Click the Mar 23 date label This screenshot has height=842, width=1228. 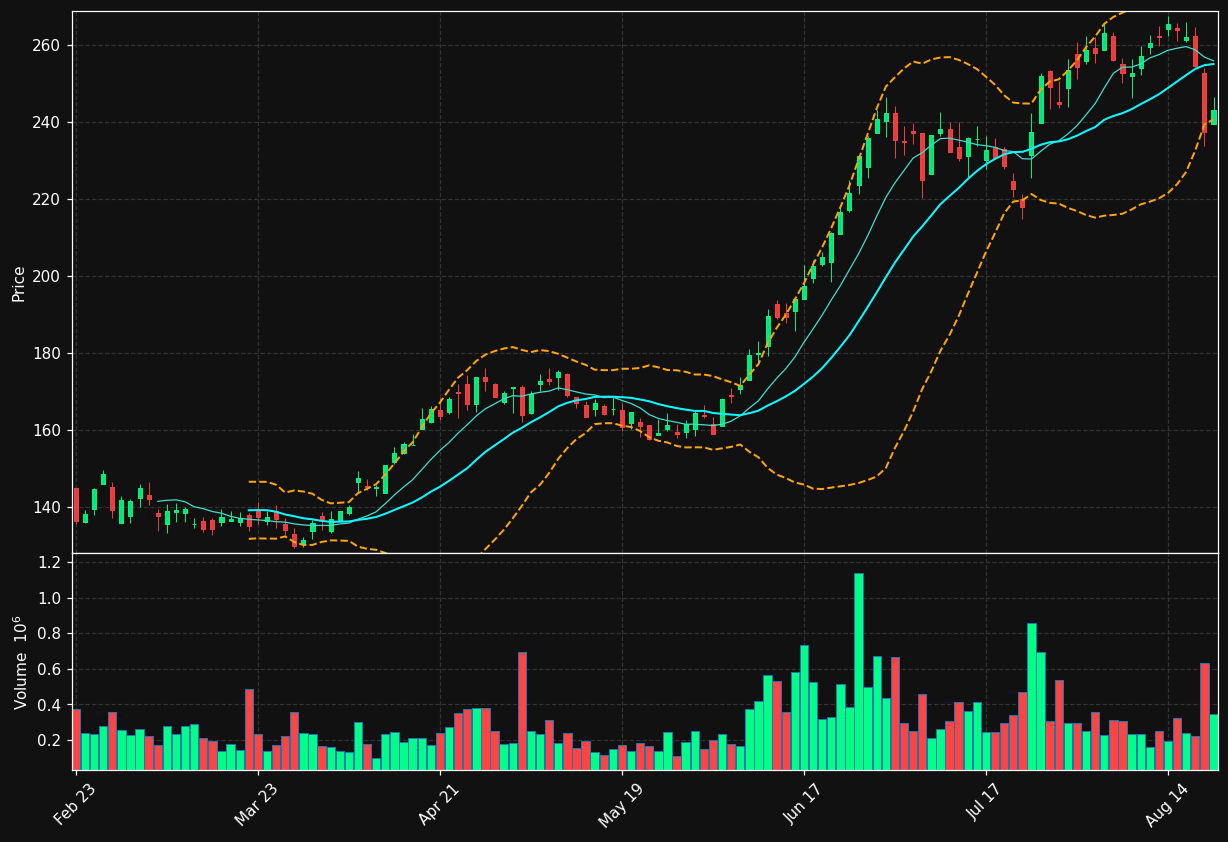(x=257, y=803)
